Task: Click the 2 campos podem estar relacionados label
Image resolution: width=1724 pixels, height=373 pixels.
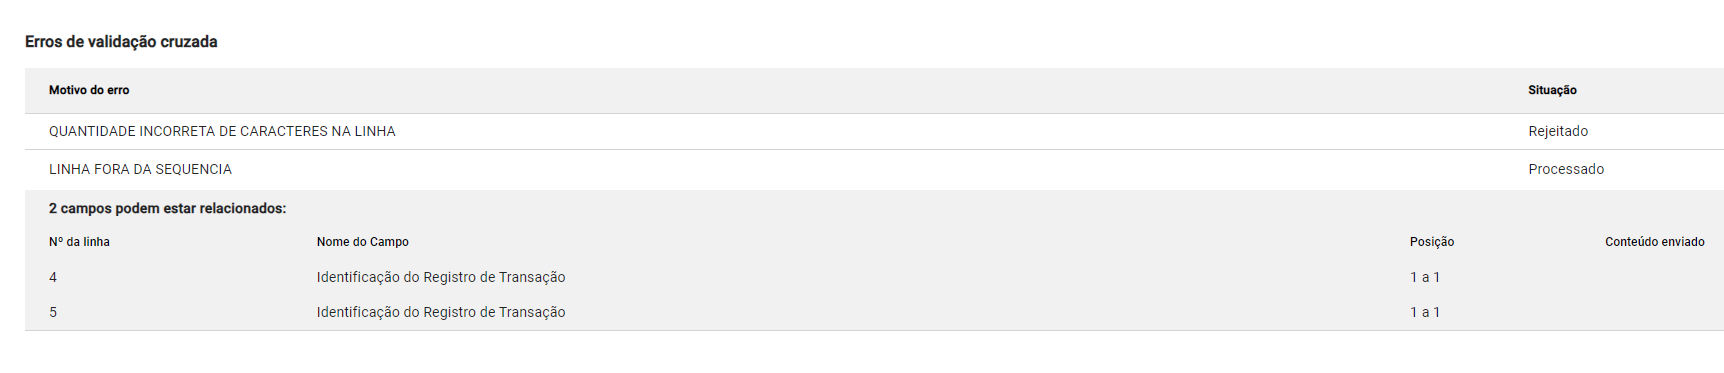Action: 168,209
